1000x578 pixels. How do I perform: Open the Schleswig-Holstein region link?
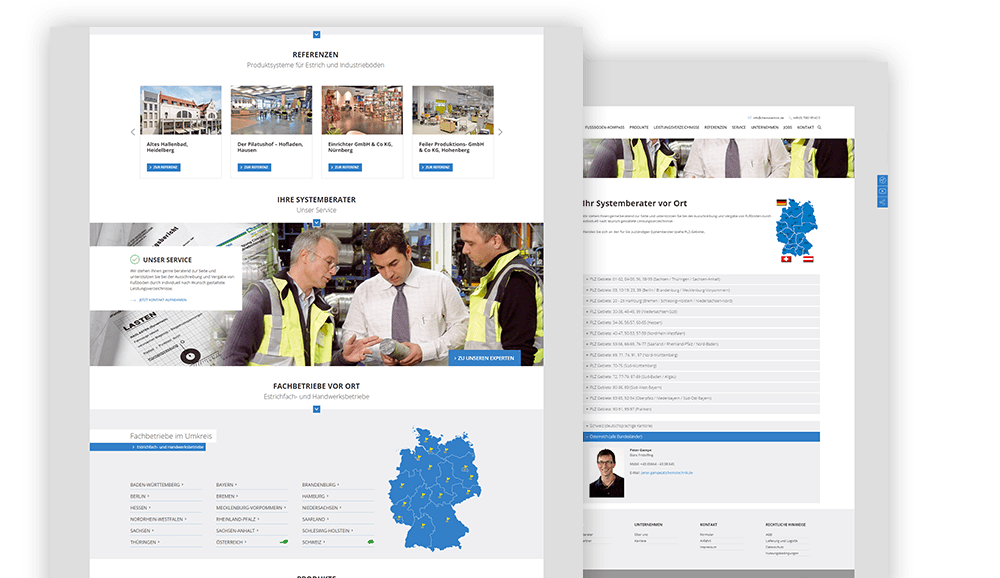tap(327, 531)
